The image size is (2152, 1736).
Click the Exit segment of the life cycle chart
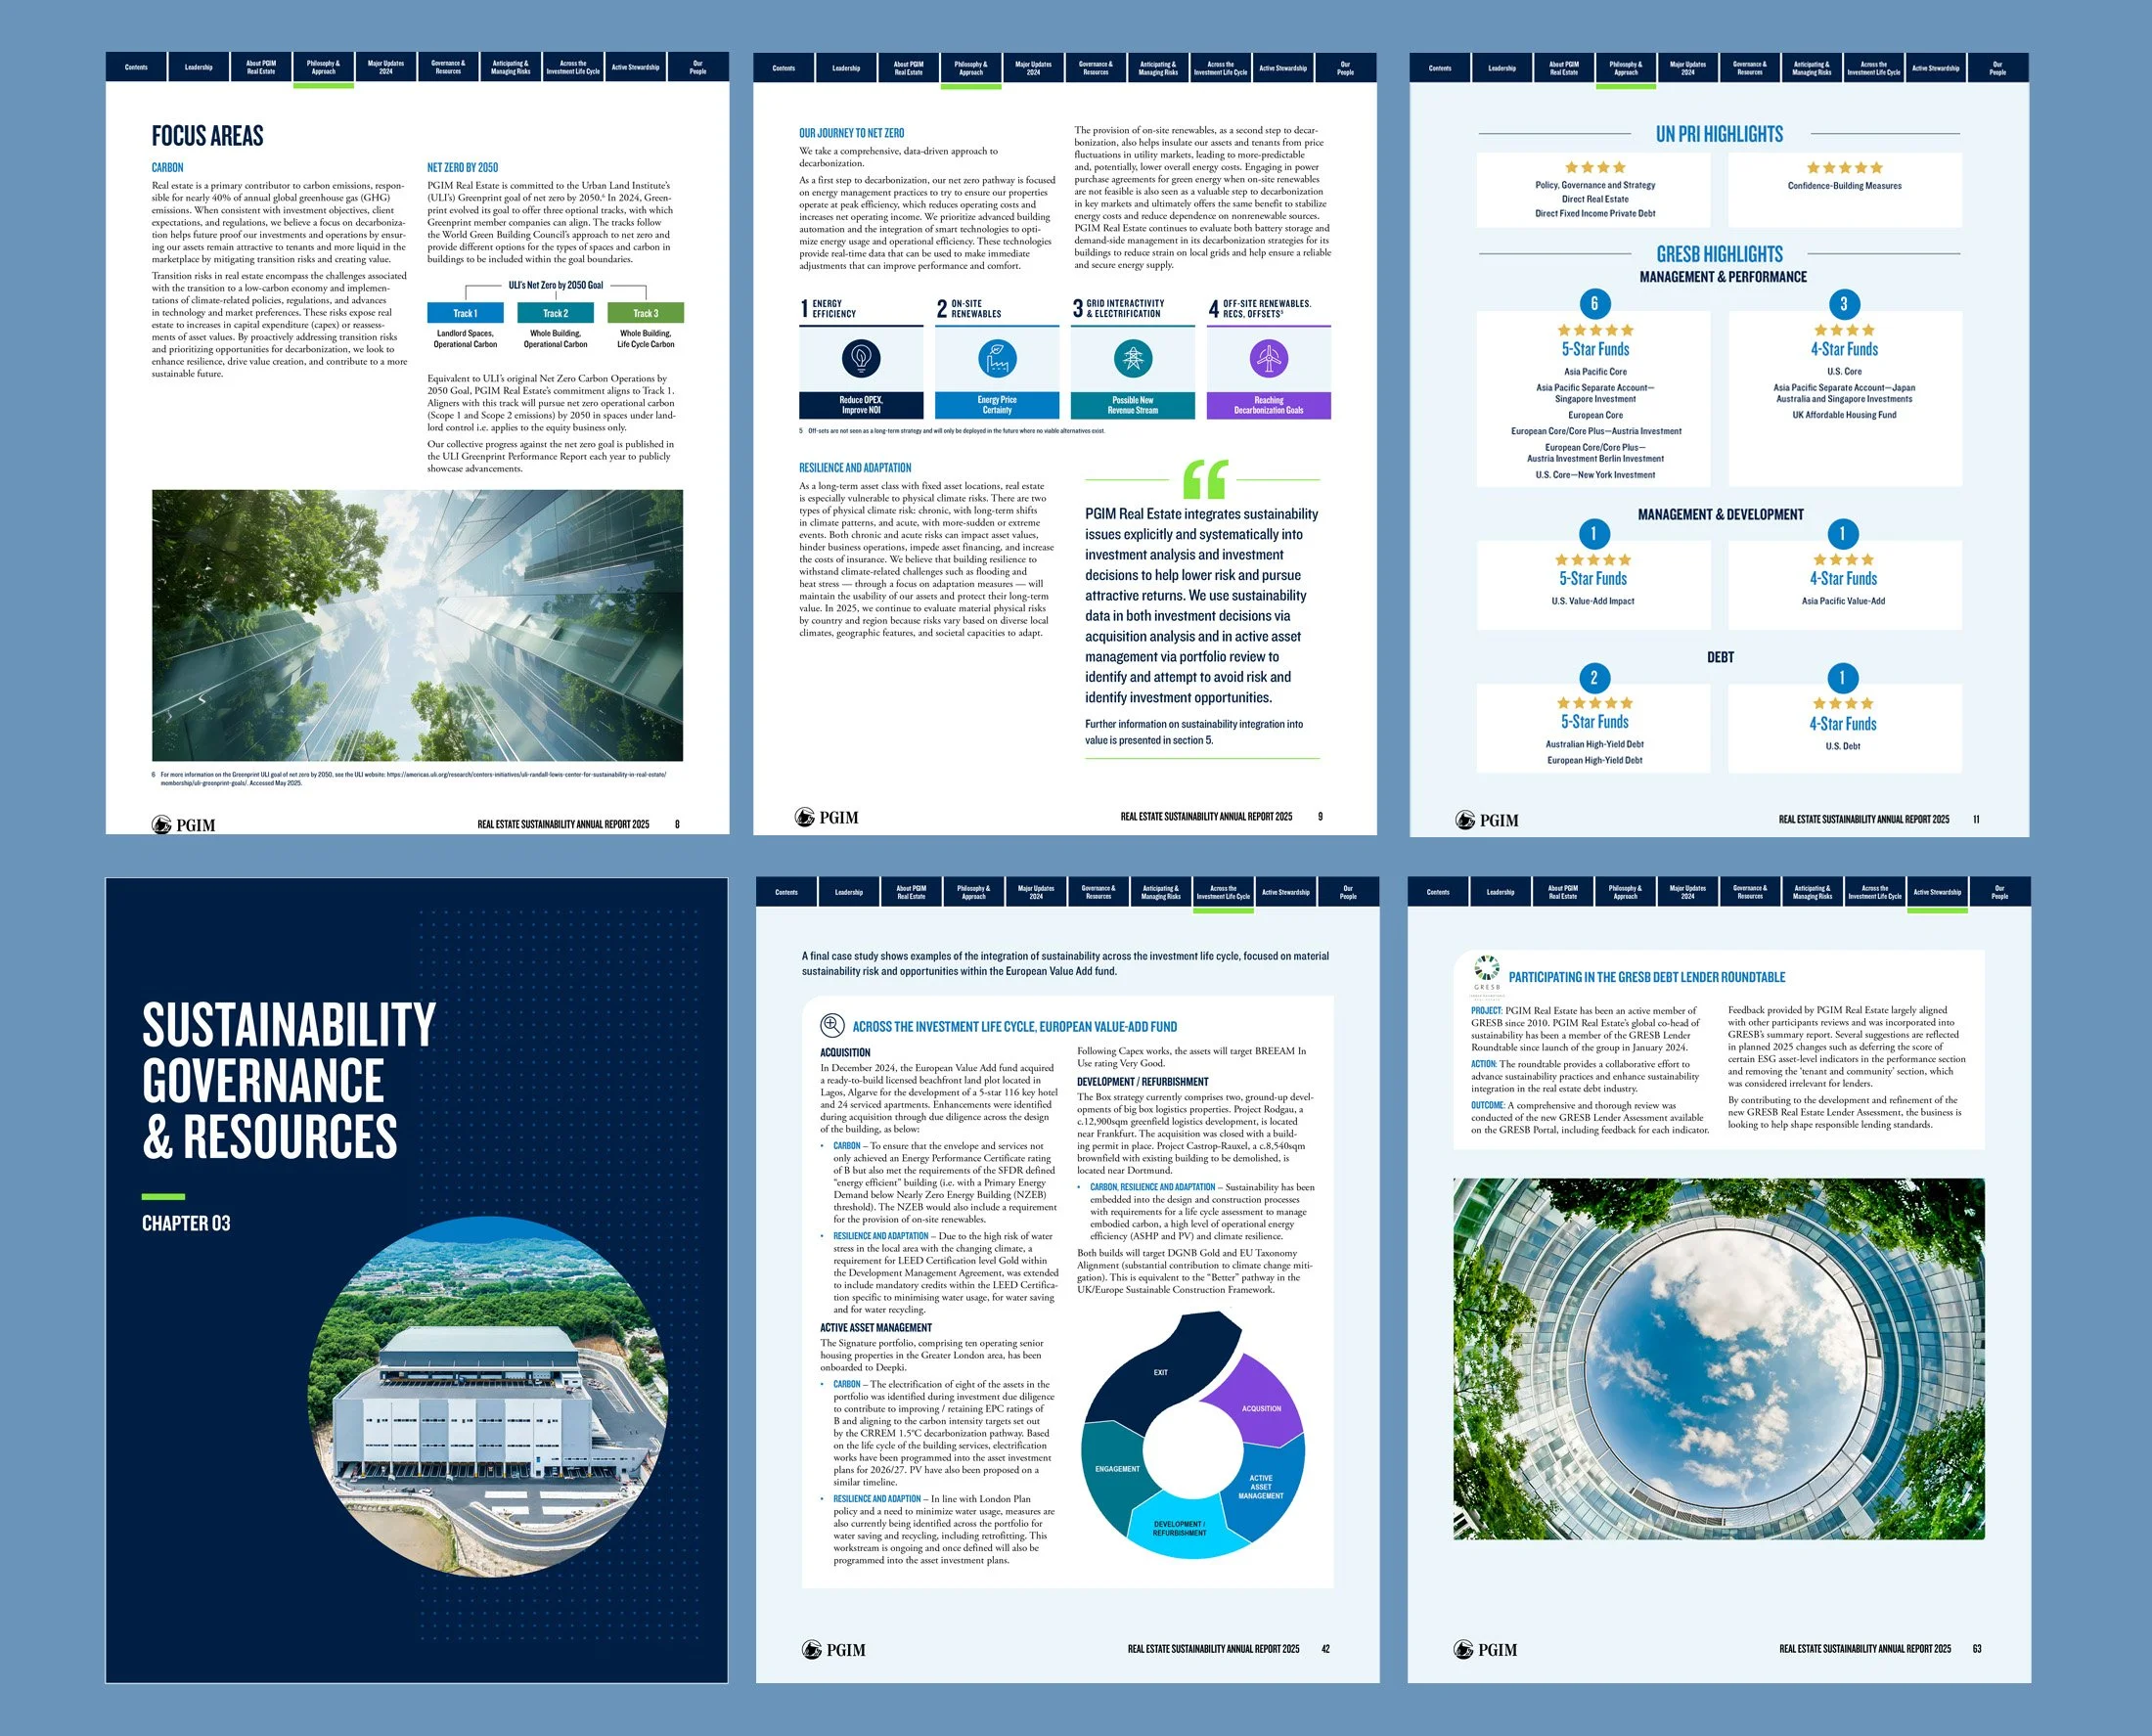coord(1160,1372)
